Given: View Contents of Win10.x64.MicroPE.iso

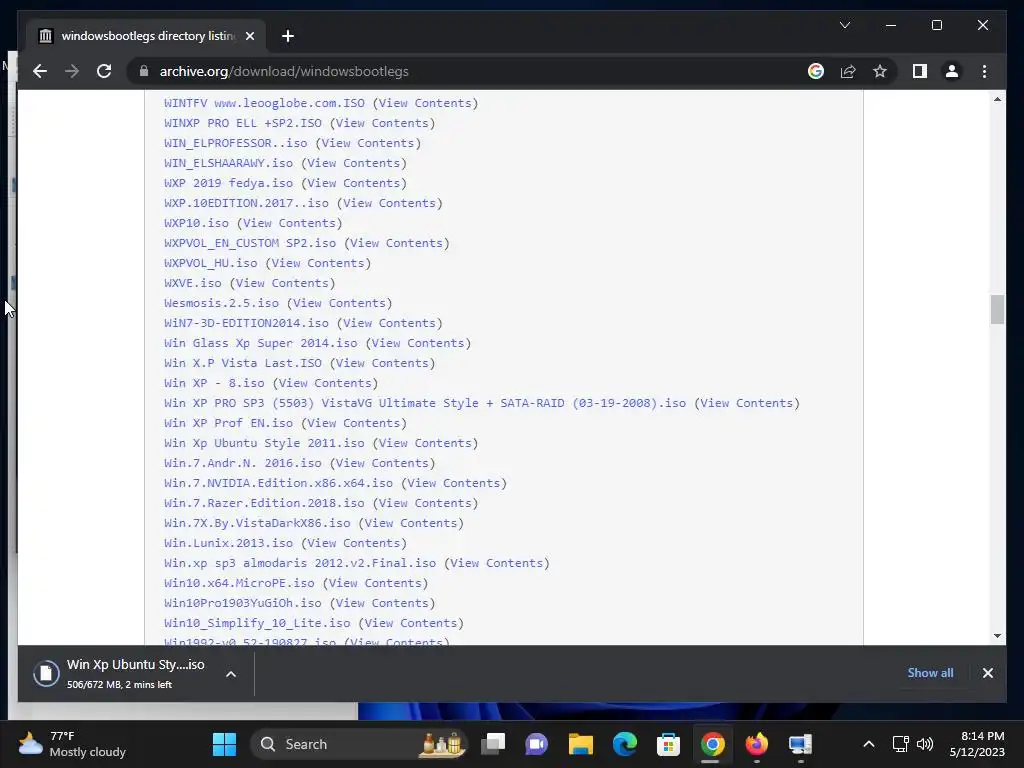Looking at the screenshot, I should coord(375,583).
